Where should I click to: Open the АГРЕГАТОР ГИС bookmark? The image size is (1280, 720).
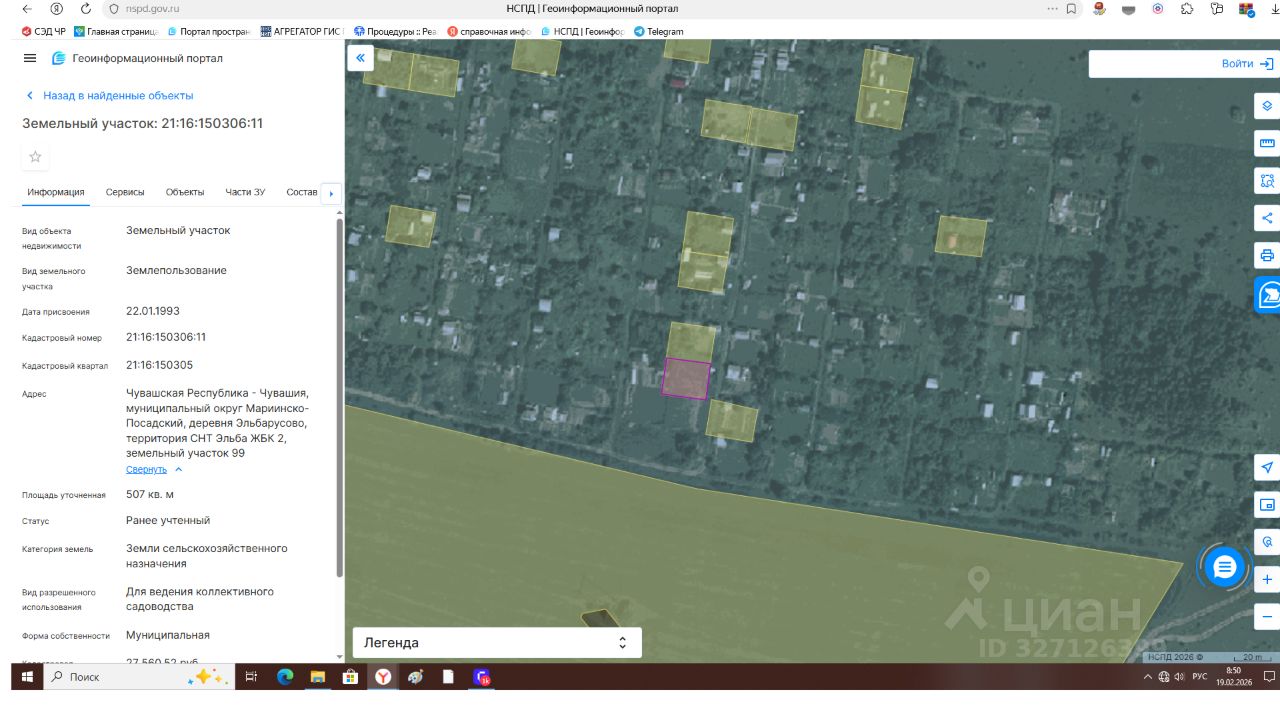coord(302,31)
